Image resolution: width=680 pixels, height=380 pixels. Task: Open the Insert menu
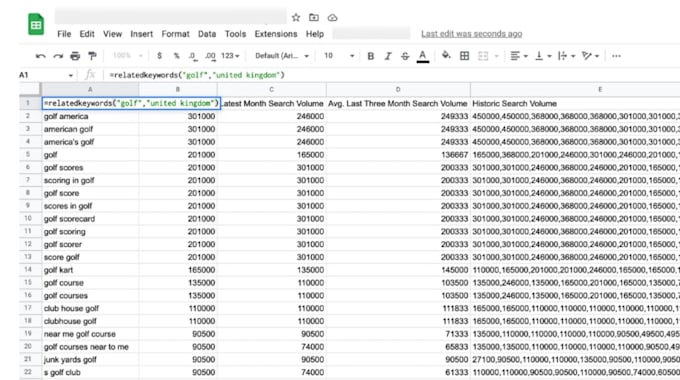(x=141, y=34)
